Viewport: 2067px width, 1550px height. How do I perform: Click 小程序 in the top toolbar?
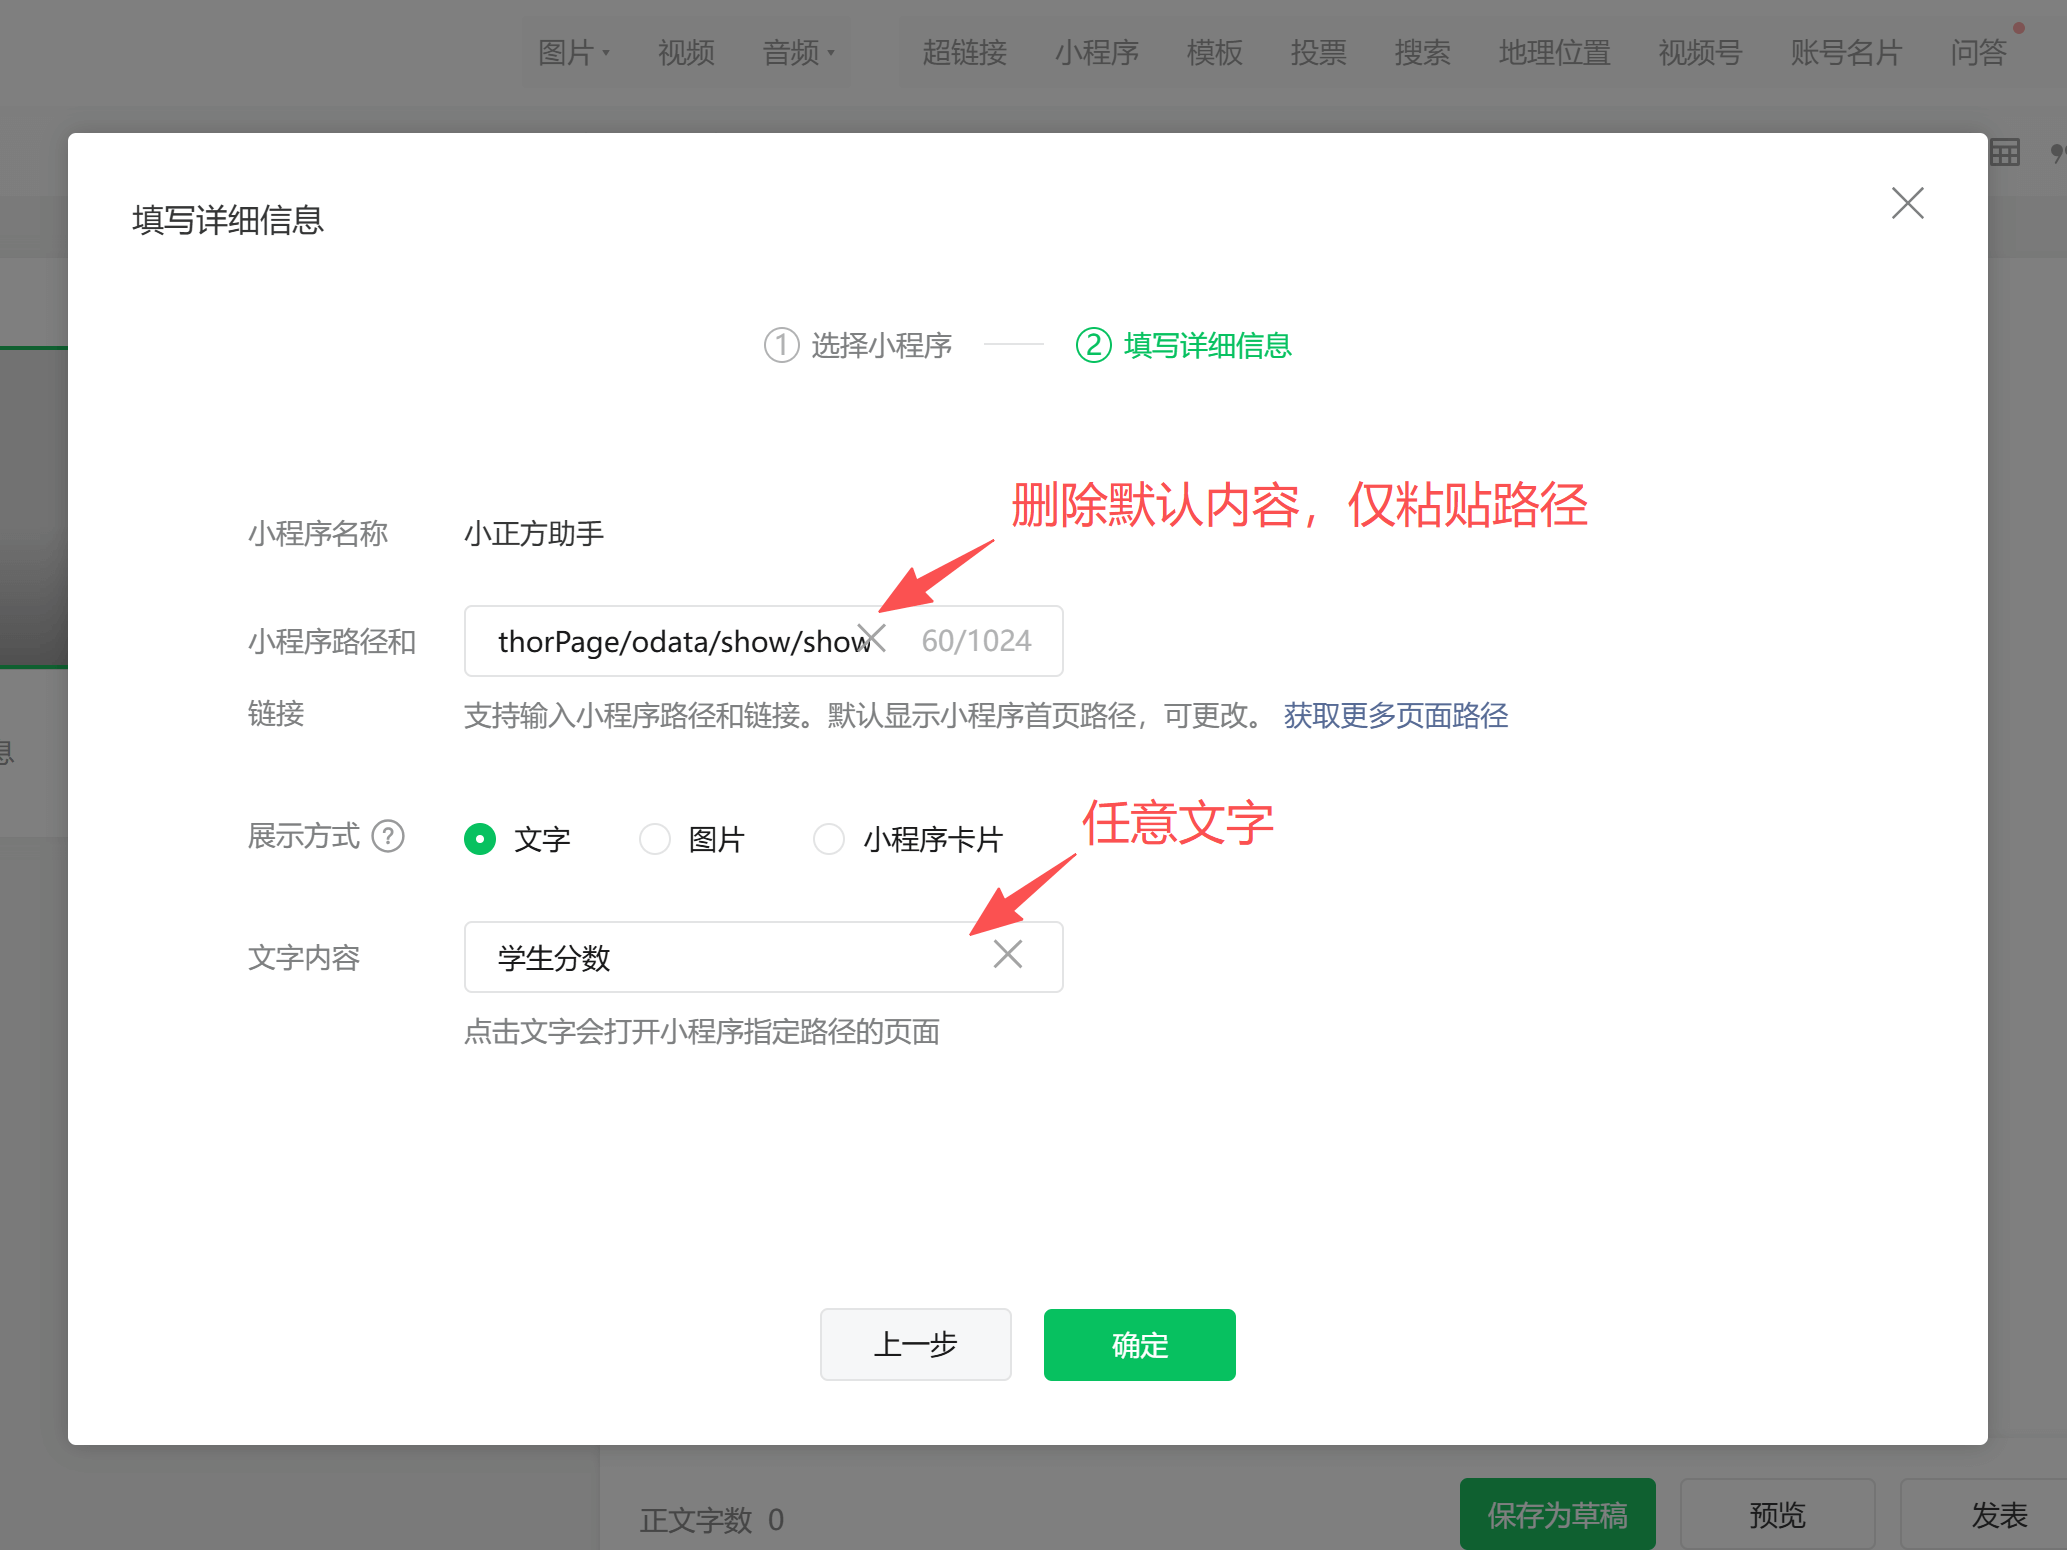coord(1096,52)
